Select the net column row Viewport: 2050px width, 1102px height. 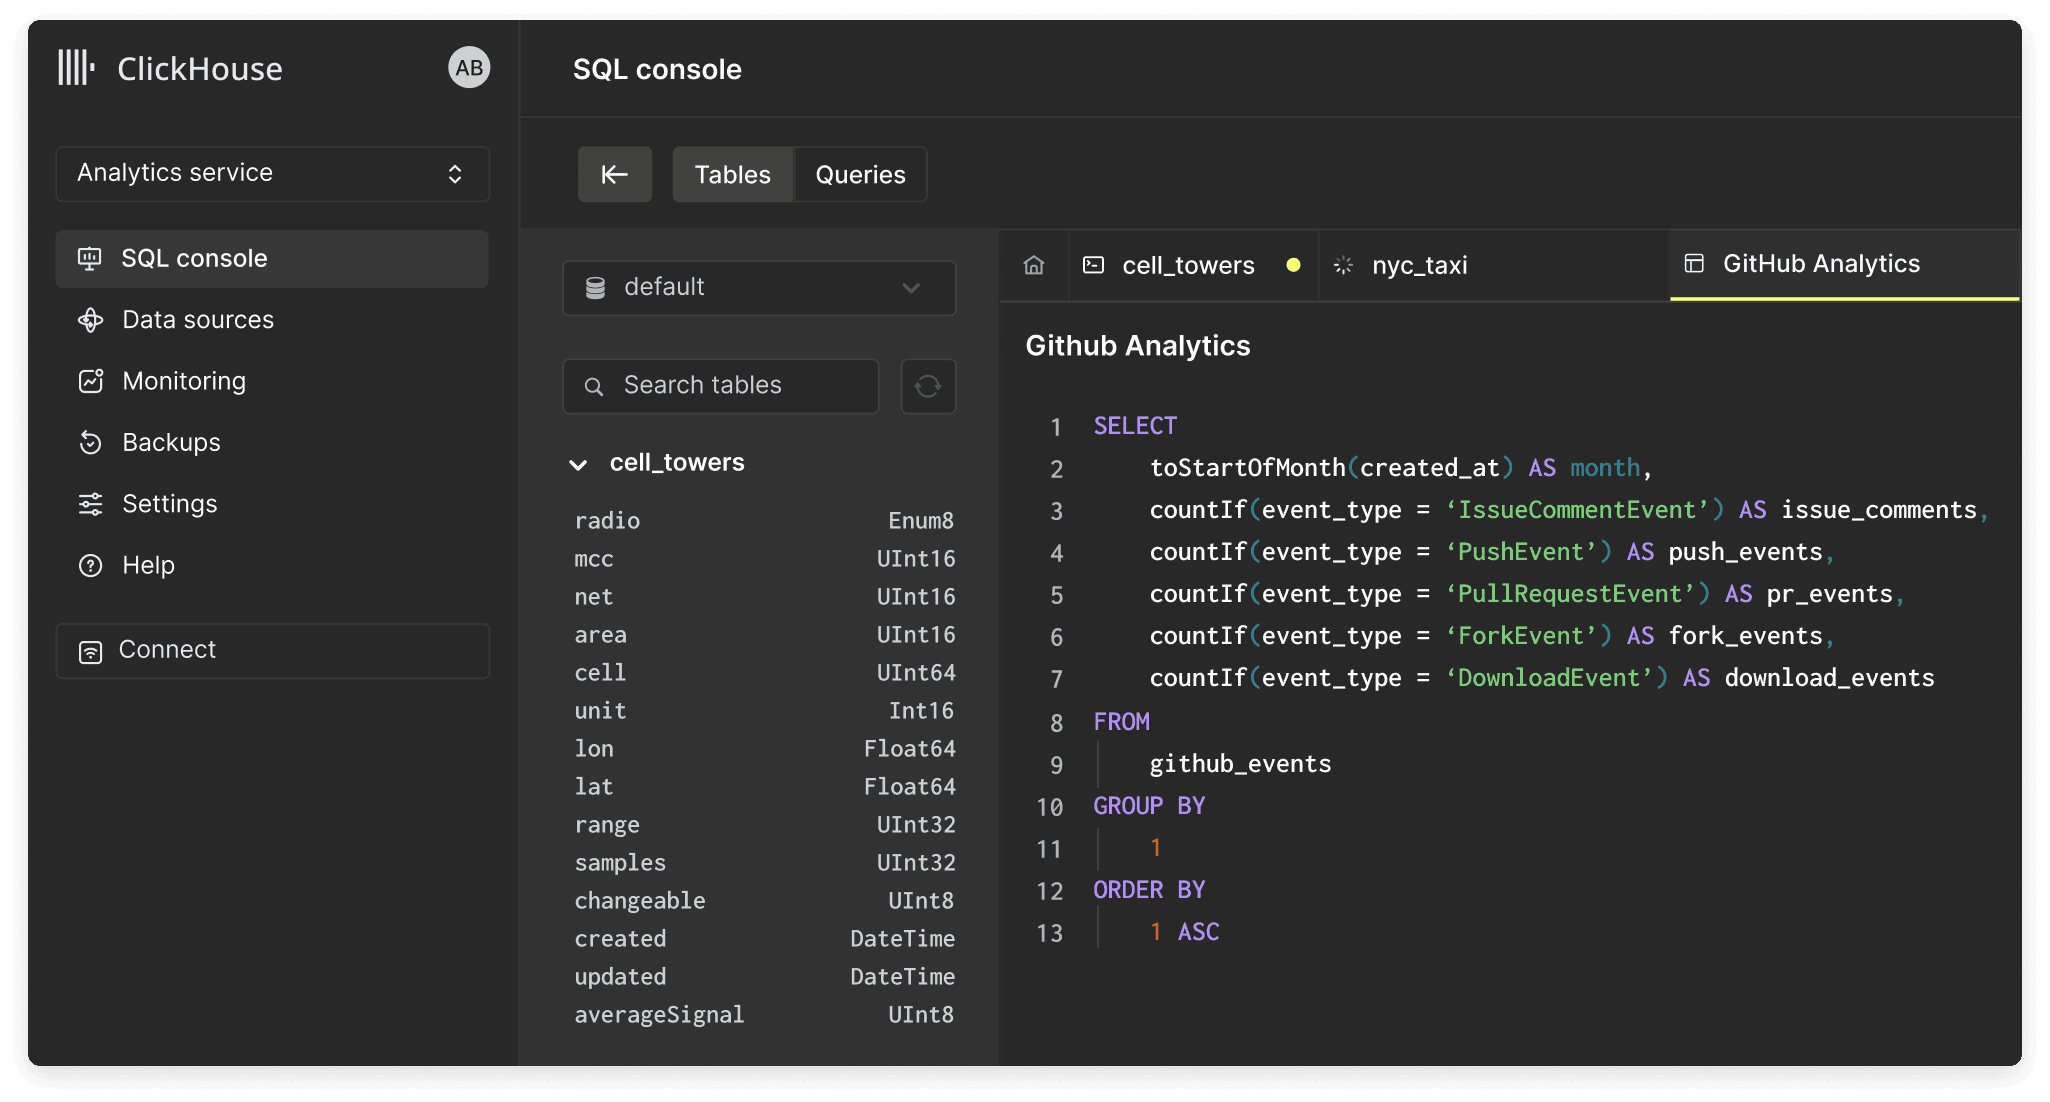click(764, 597)
